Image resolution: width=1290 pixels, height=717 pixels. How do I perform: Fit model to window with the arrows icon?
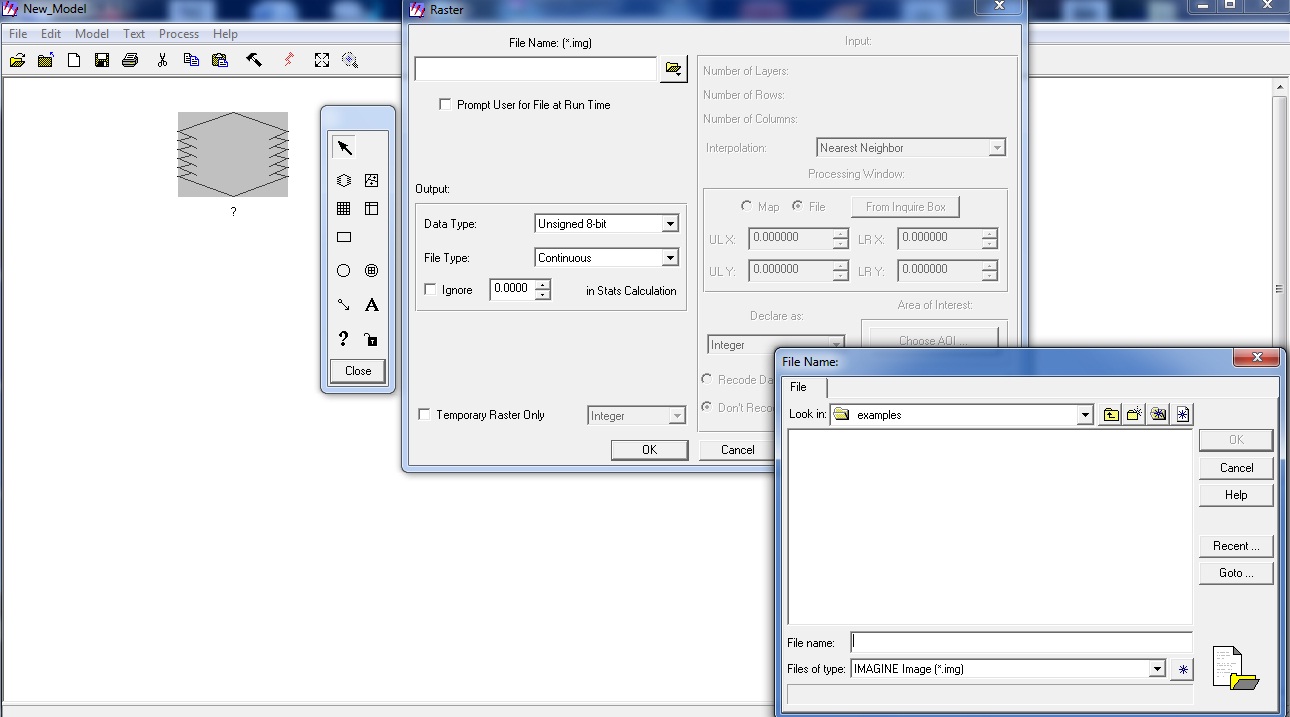pyautogui.click(x=321, y=60)
